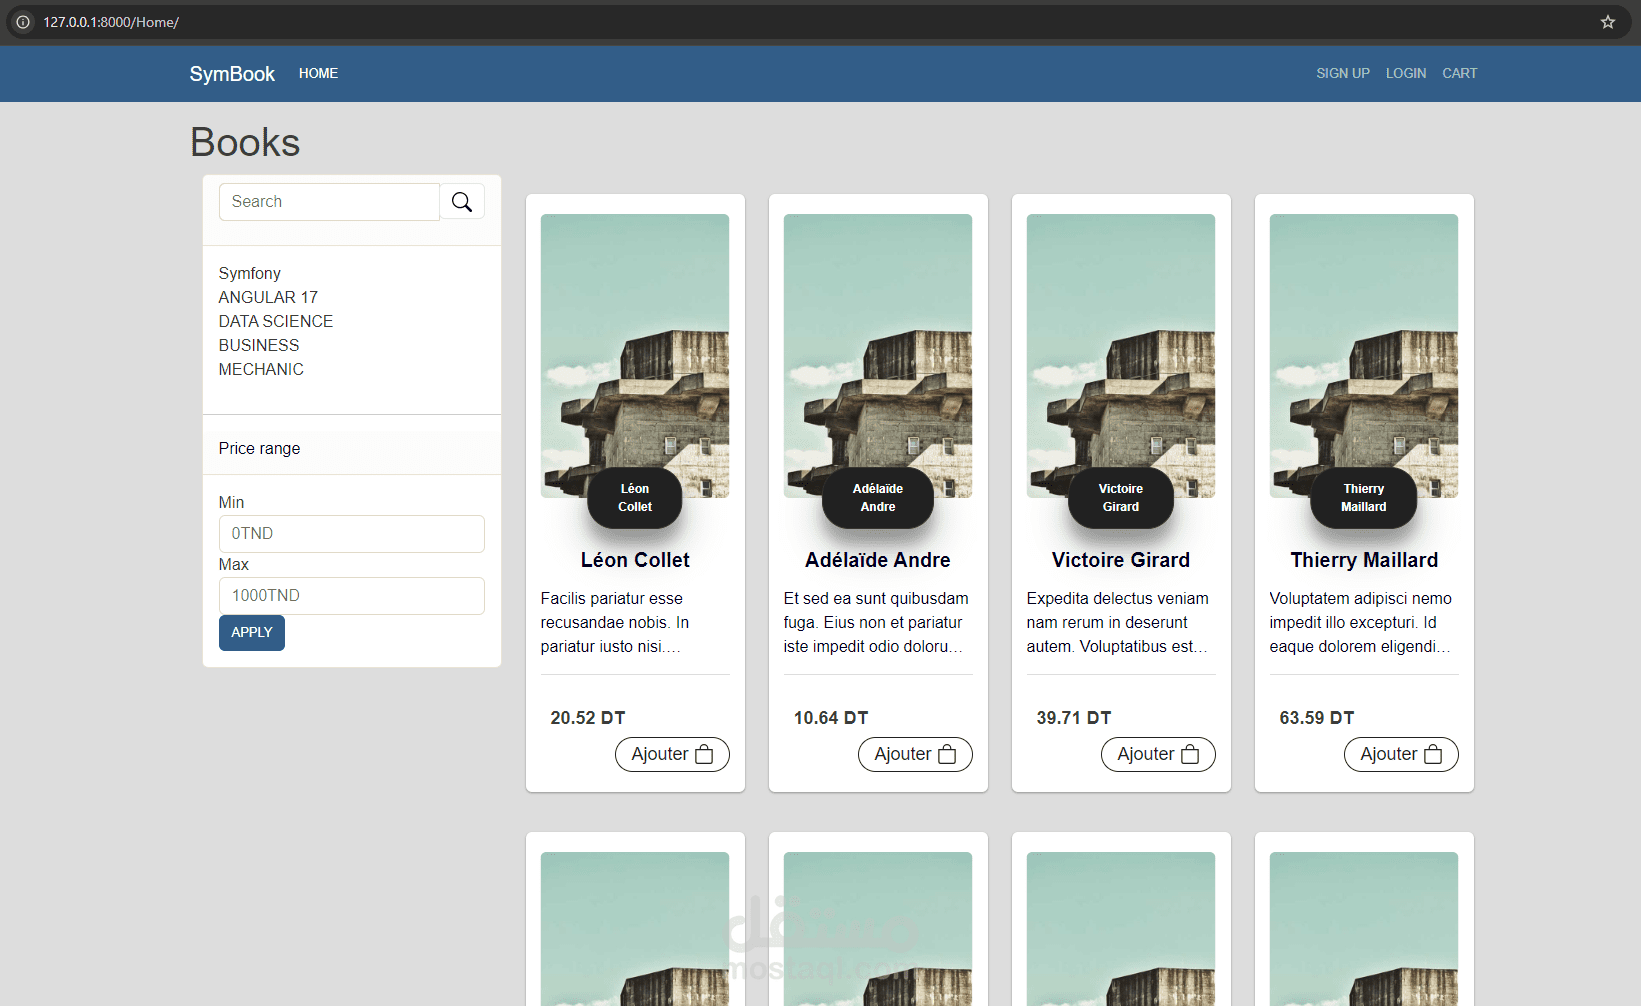Focus the Search text field

click(x=329, y=202)
